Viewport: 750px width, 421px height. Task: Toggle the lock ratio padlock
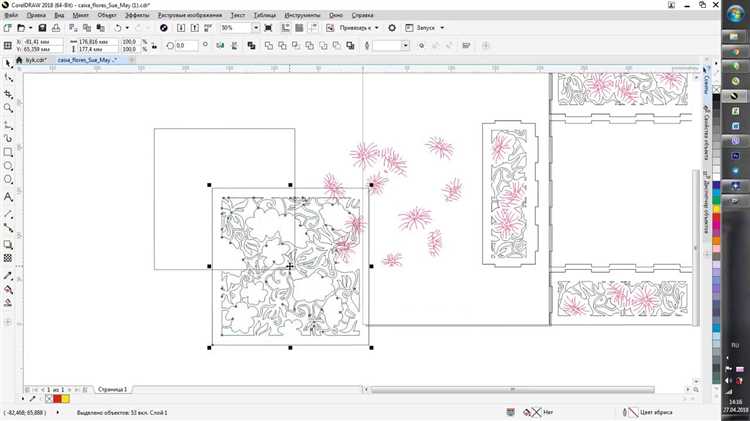click(154, 46)
